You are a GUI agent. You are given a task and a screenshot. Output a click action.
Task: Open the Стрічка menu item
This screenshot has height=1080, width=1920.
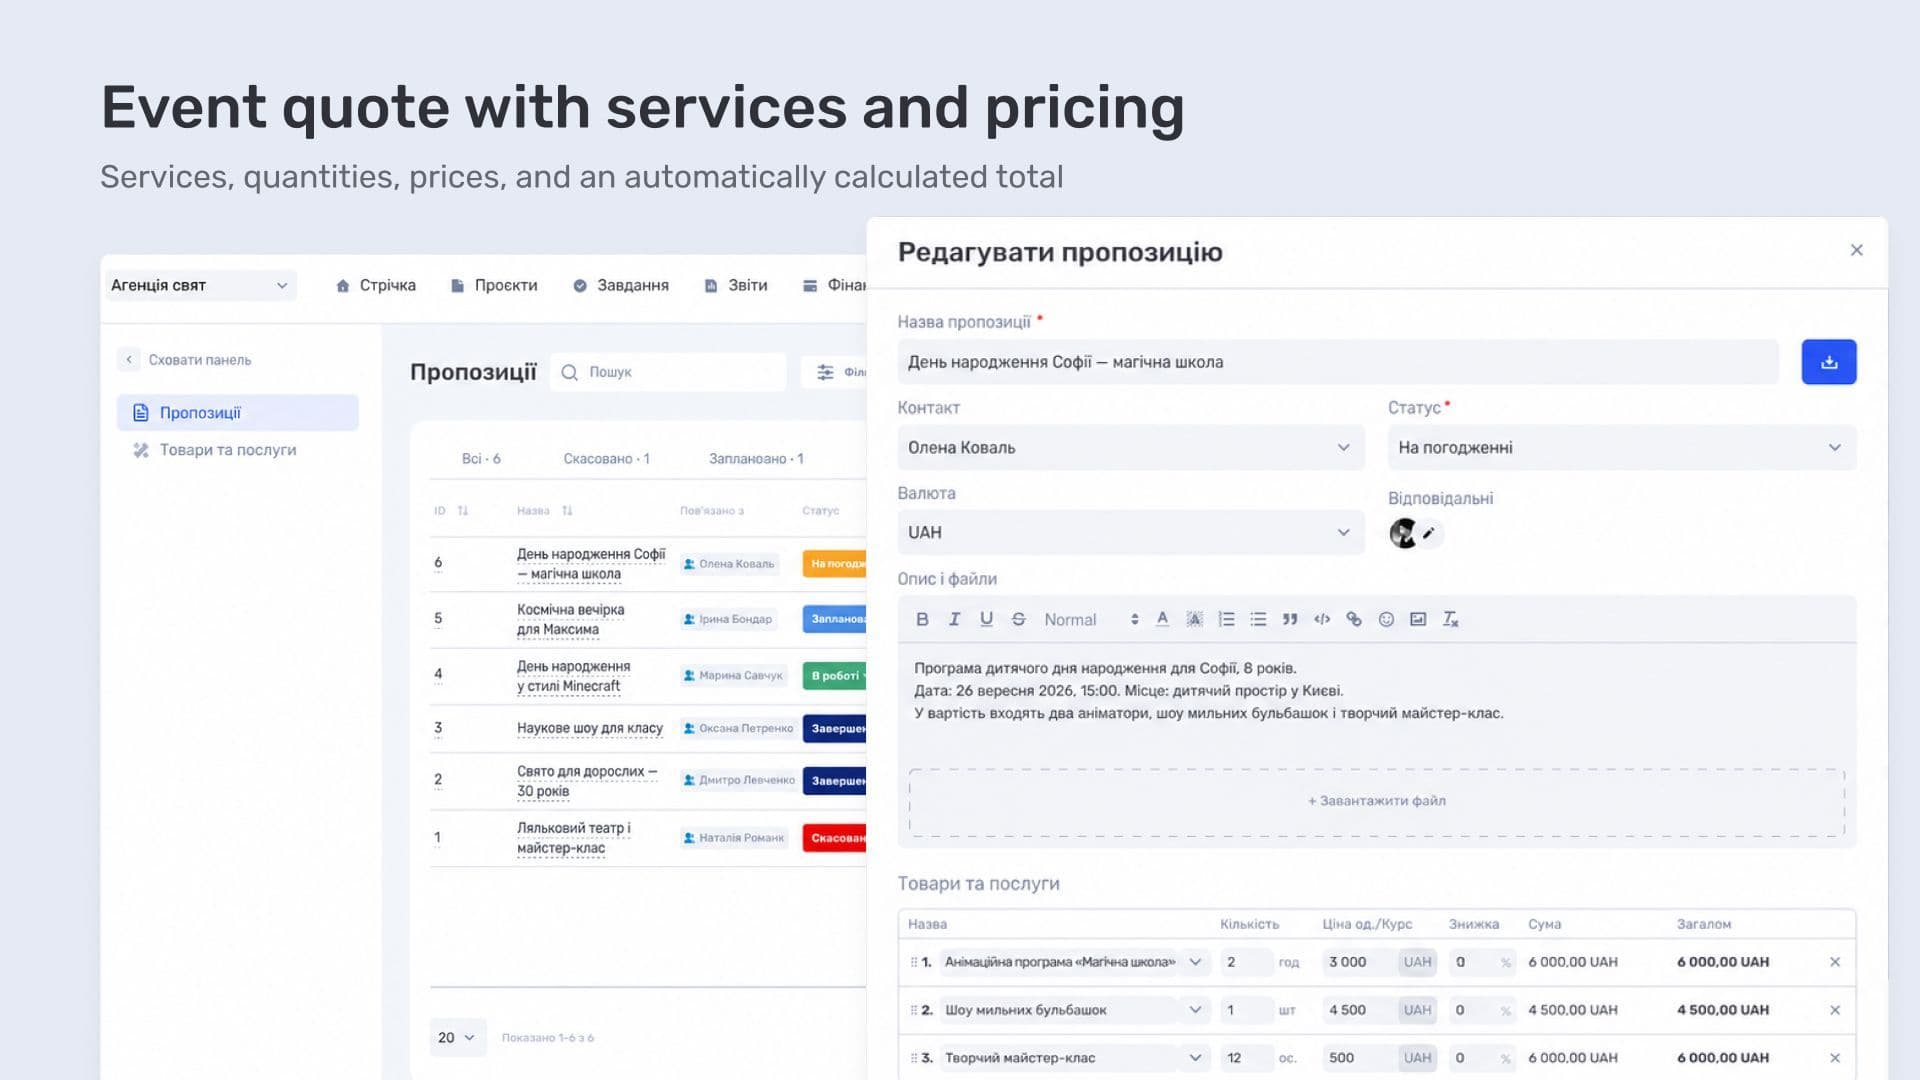point(376,286)
